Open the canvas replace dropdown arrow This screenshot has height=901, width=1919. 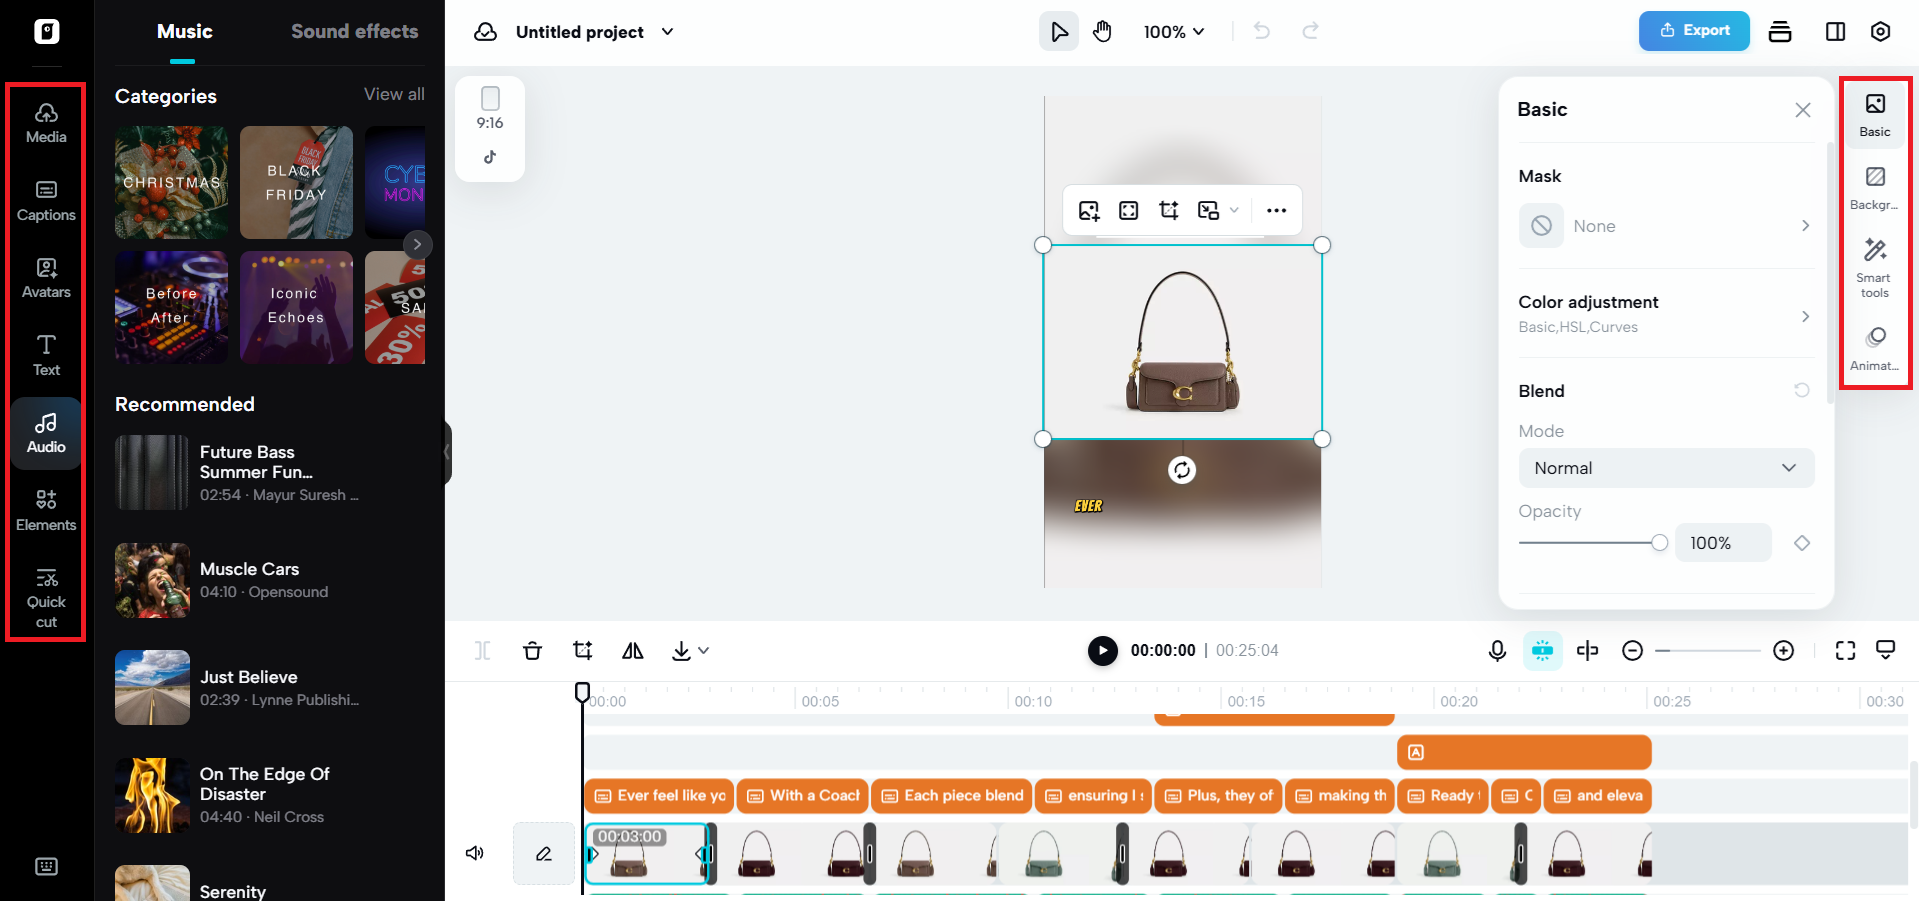pyautogui.click(x=1234, y=210)
